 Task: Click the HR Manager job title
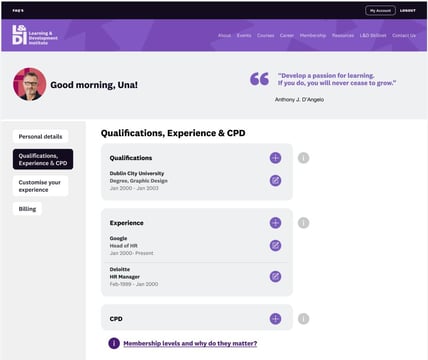125,277
